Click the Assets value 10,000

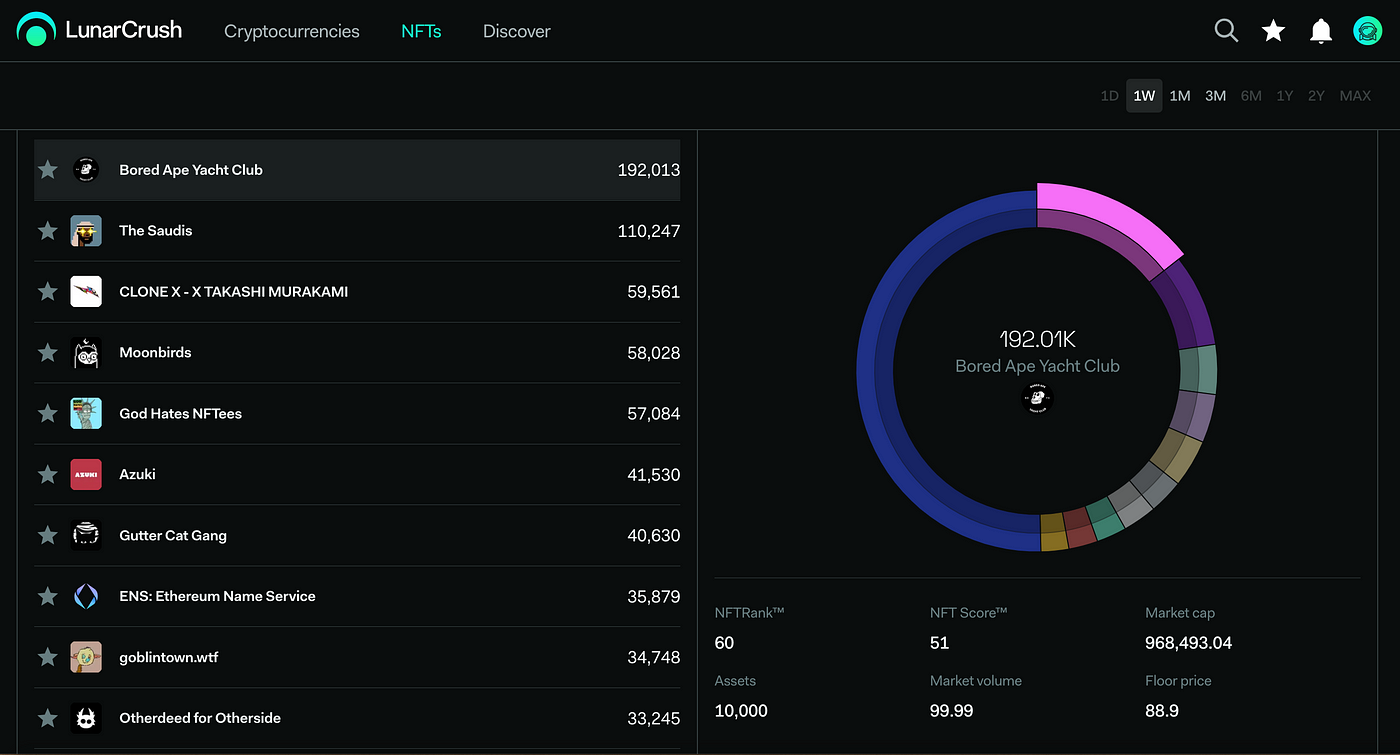(741, 711)
